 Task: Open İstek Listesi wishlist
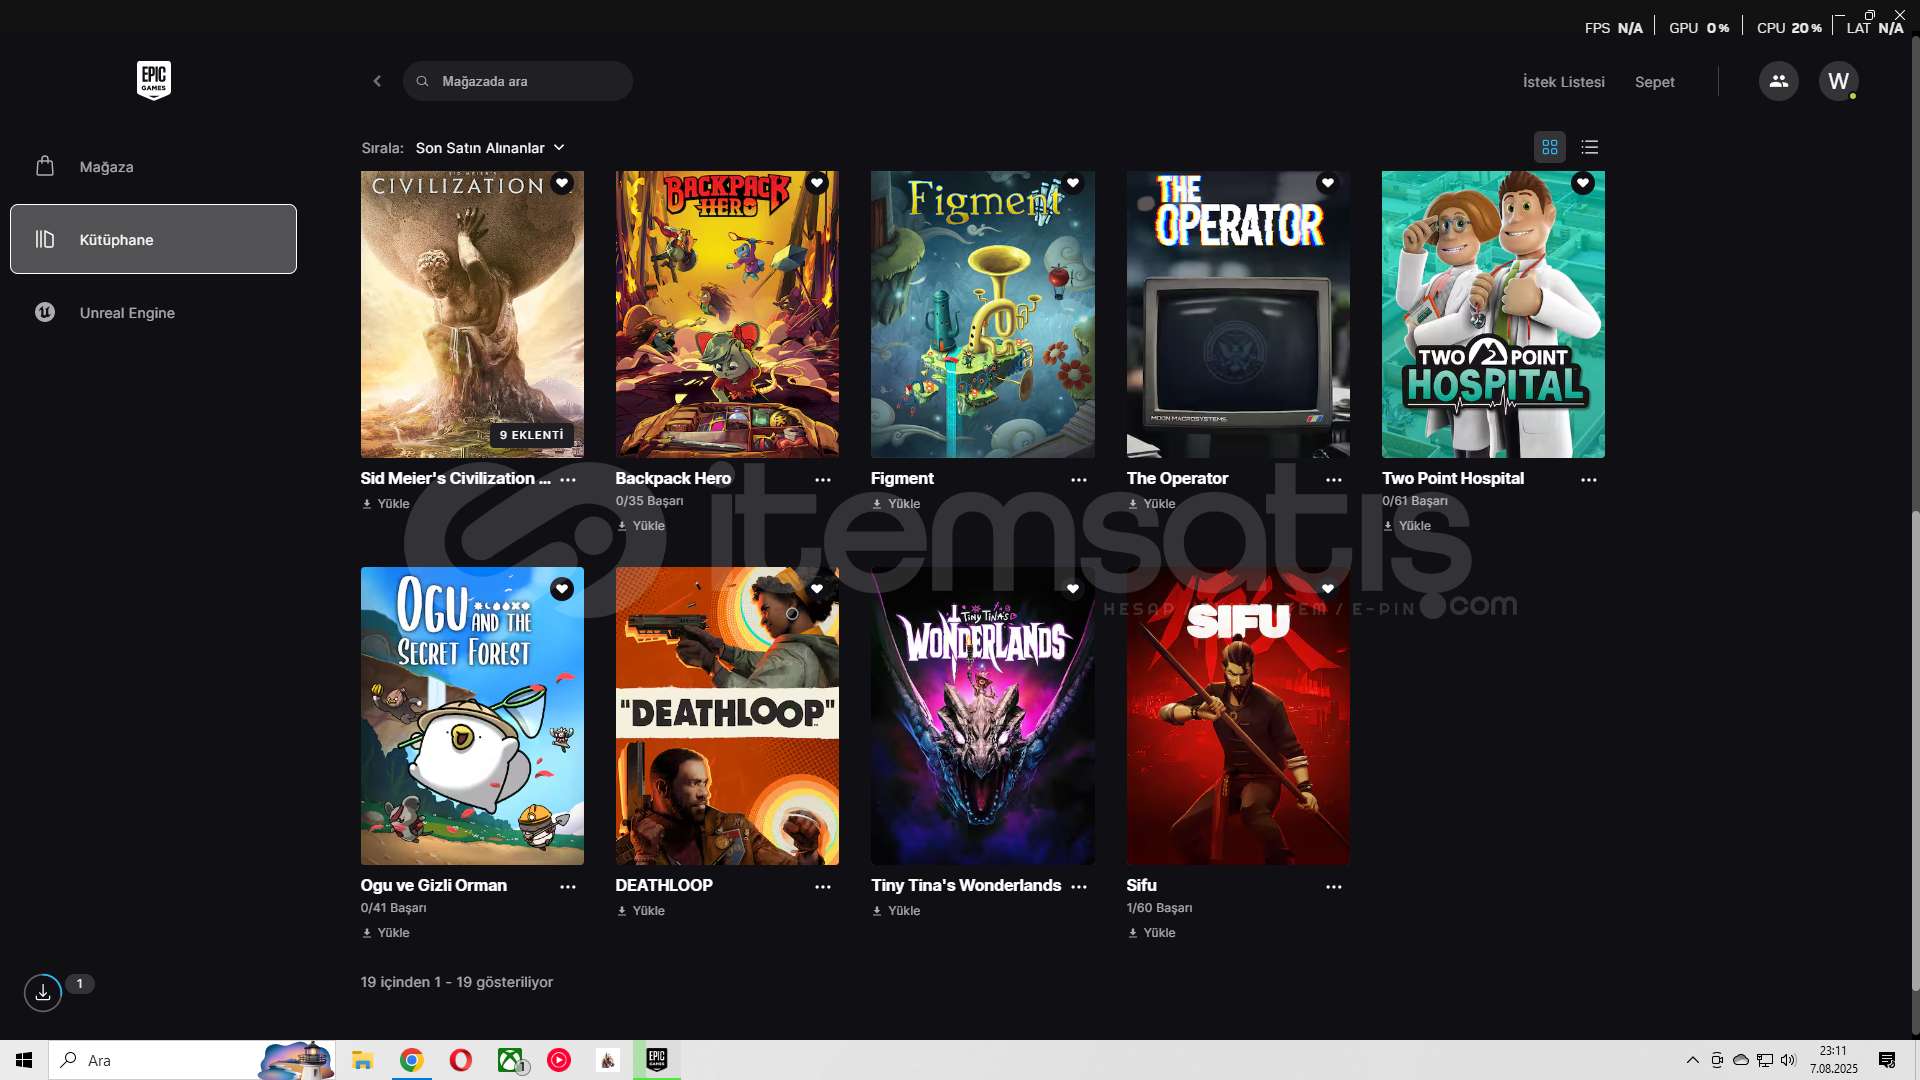click(1563, 82)
